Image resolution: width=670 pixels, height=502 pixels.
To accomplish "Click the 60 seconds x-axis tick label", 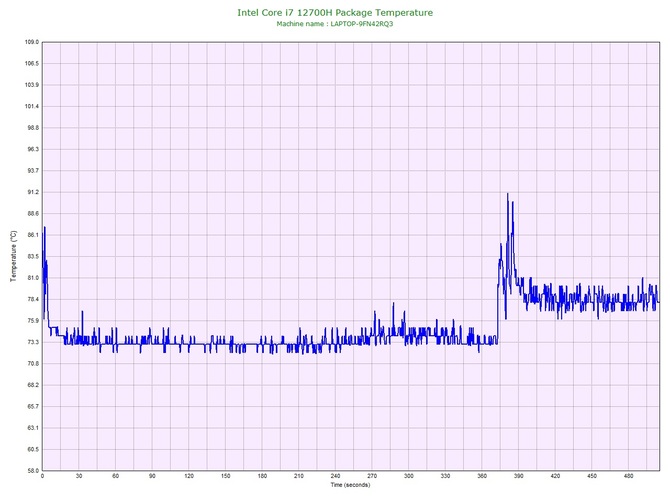I will (x=115, y=476).
